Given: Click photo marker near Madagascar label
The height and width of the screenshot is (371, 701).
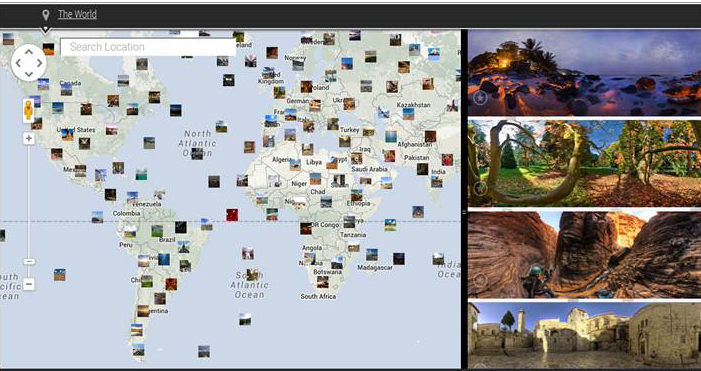Looking at the screenshot, I should (372, 255).
